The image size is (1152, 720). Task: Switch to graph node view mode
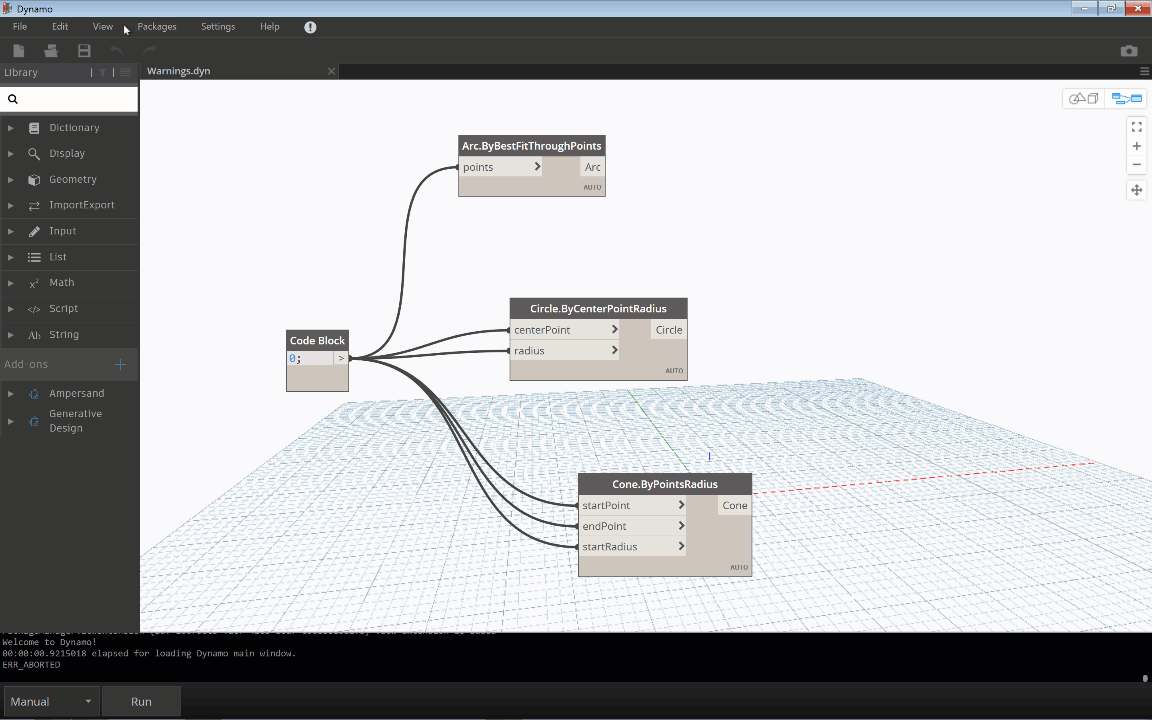click(1127, 98)
